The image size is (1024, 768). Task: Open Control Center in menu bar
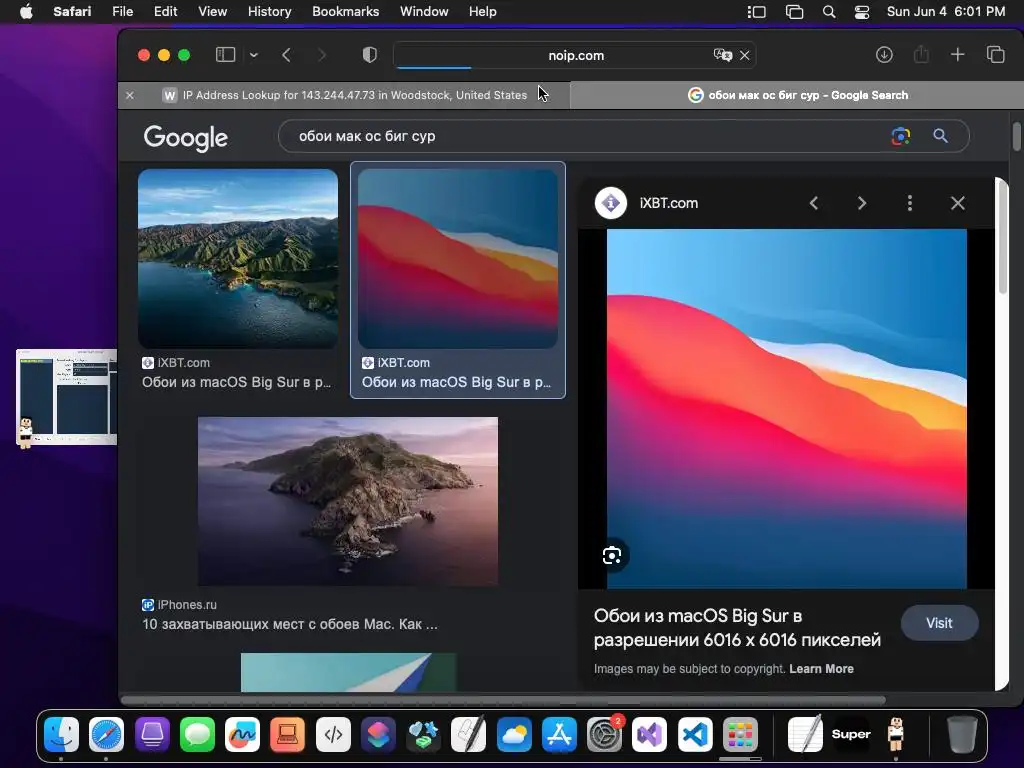tap(862, 12)
